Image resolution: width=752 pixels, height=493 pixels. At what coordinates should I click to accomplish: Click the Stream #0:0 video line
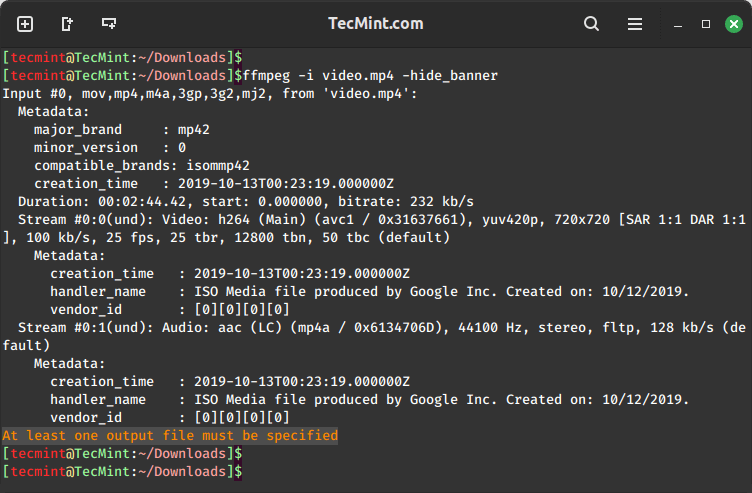pos(374,228)
